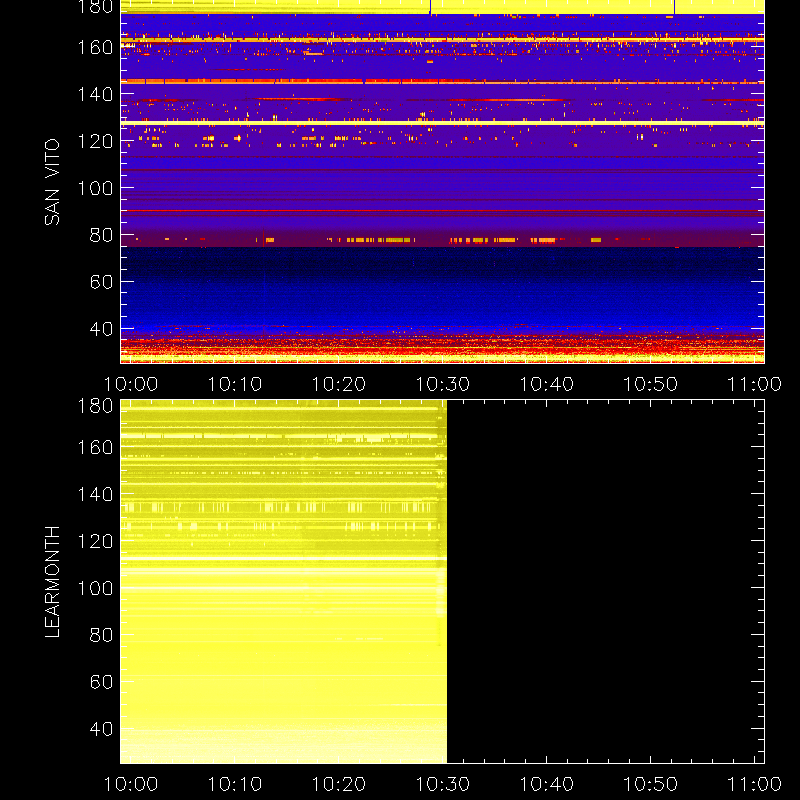Image resolution: width=800 pixels, height=800 pixels.
Task: Select the 80 tick label on Learmonth axis
Action: click(101, 635)
